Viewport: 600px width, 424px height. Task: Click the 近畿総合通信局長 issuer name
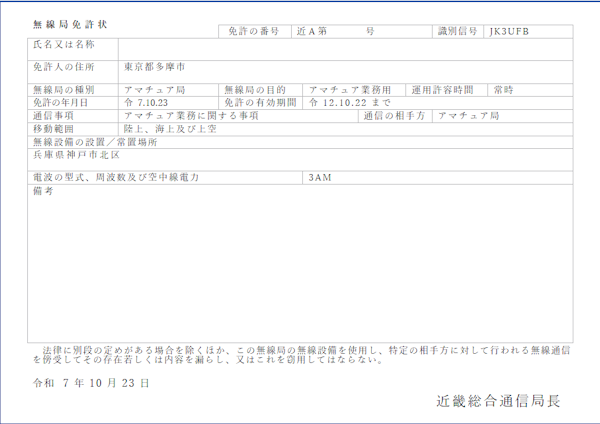(498, 400)
